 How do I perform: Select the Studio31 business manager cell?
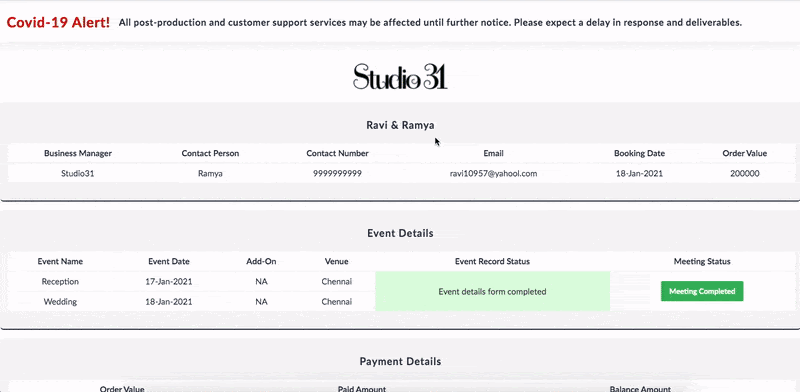click(78, 174)
